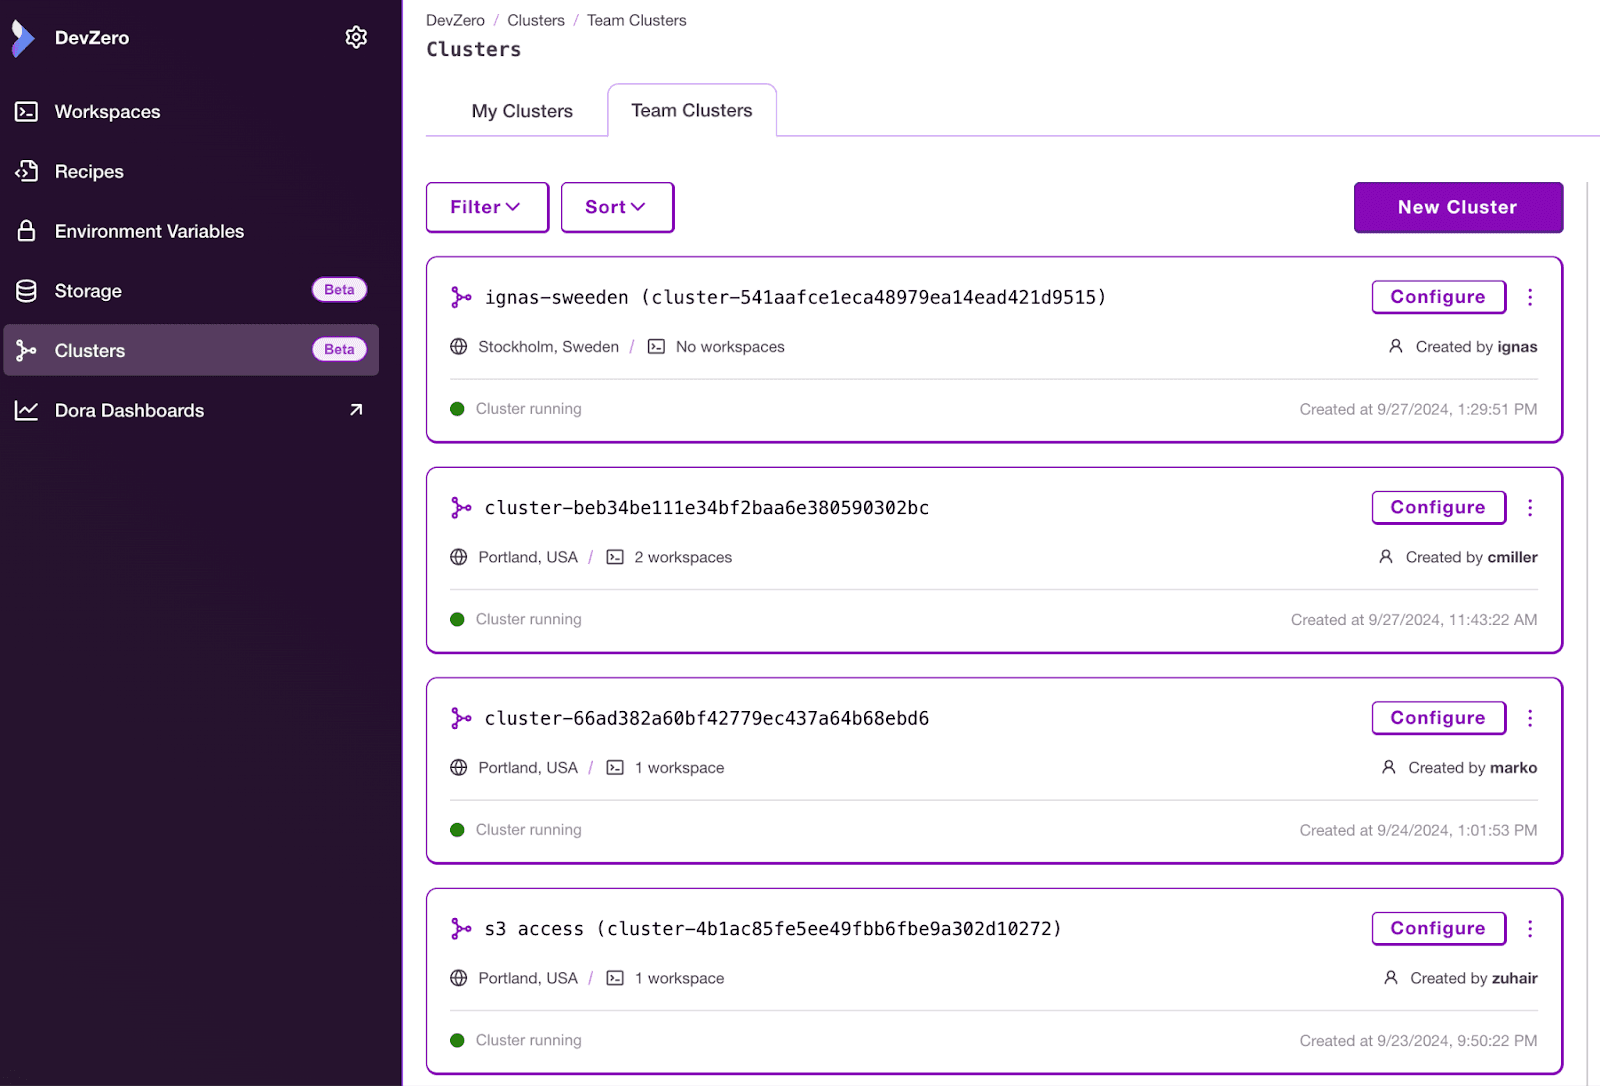This screenshot has width=1600, height=1086.
Task: Open kebab menu for cluster-66ad382a
Action: (1529, 718)
